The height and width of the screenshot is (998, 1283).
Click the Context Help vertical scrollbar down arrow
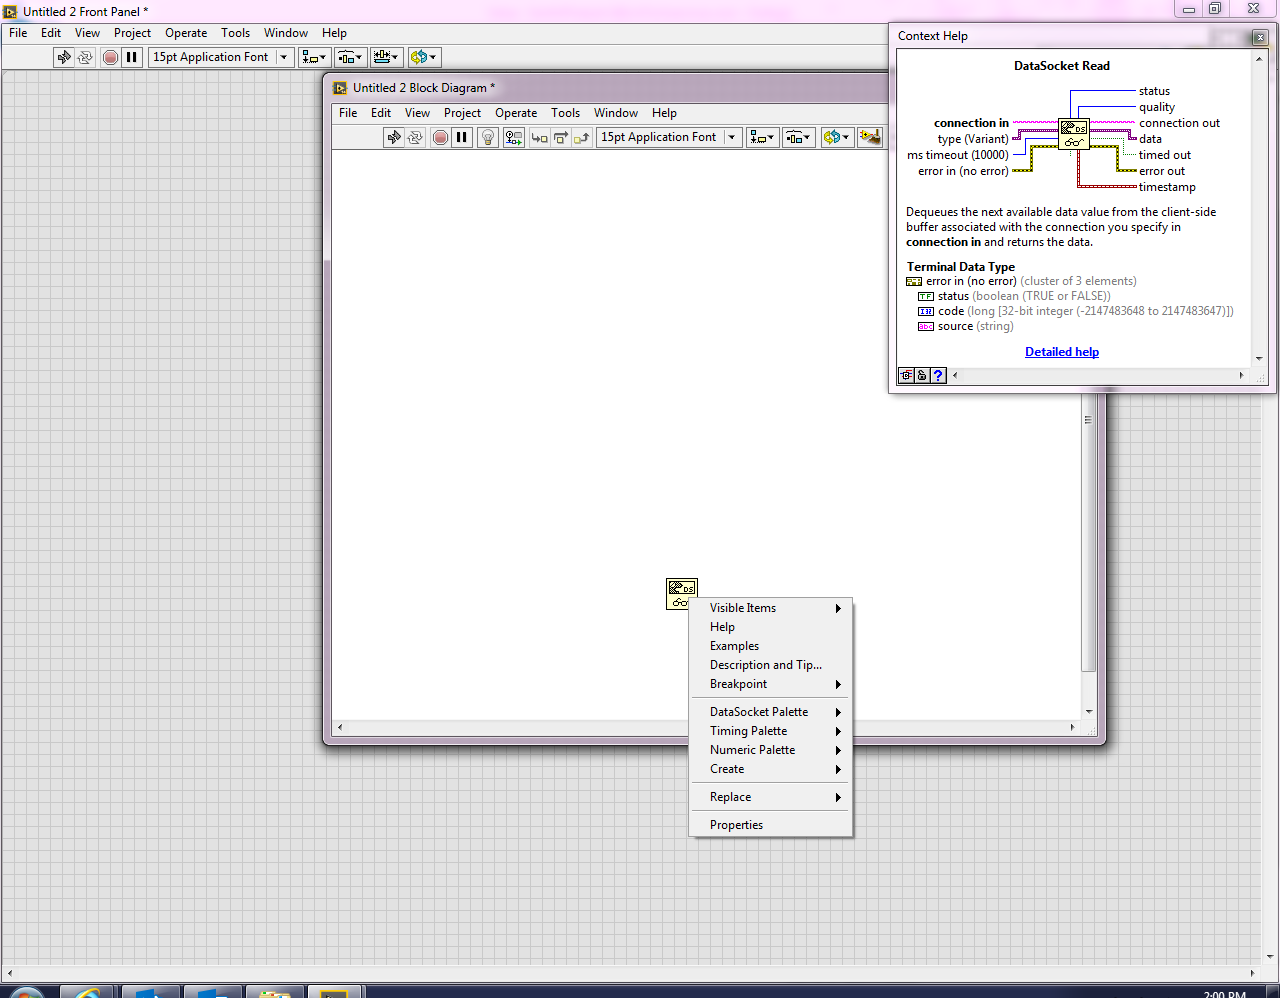click(1260, 359)
